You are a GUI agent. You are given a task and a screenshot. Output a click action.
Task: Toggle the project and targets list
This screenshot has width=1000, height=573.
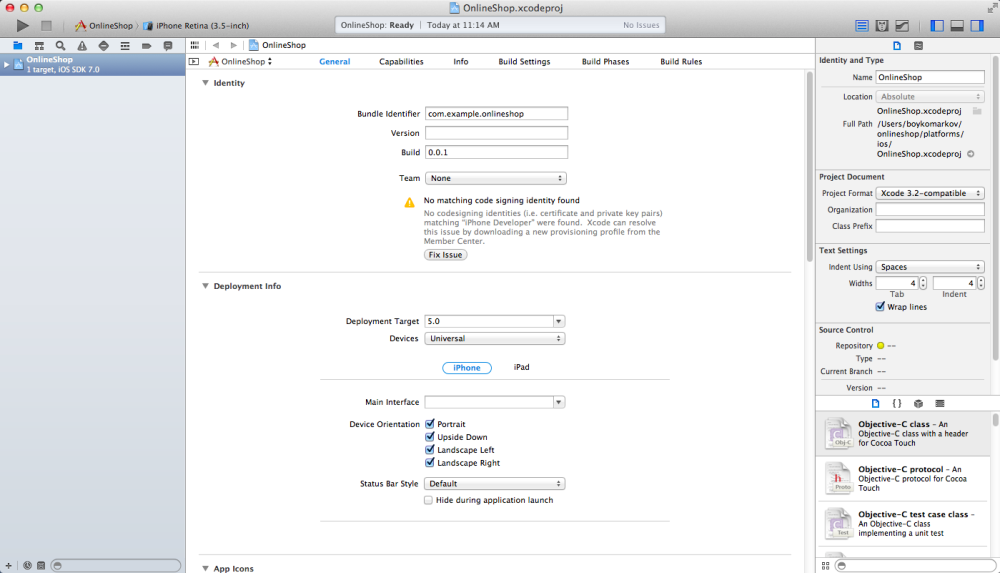194,61
